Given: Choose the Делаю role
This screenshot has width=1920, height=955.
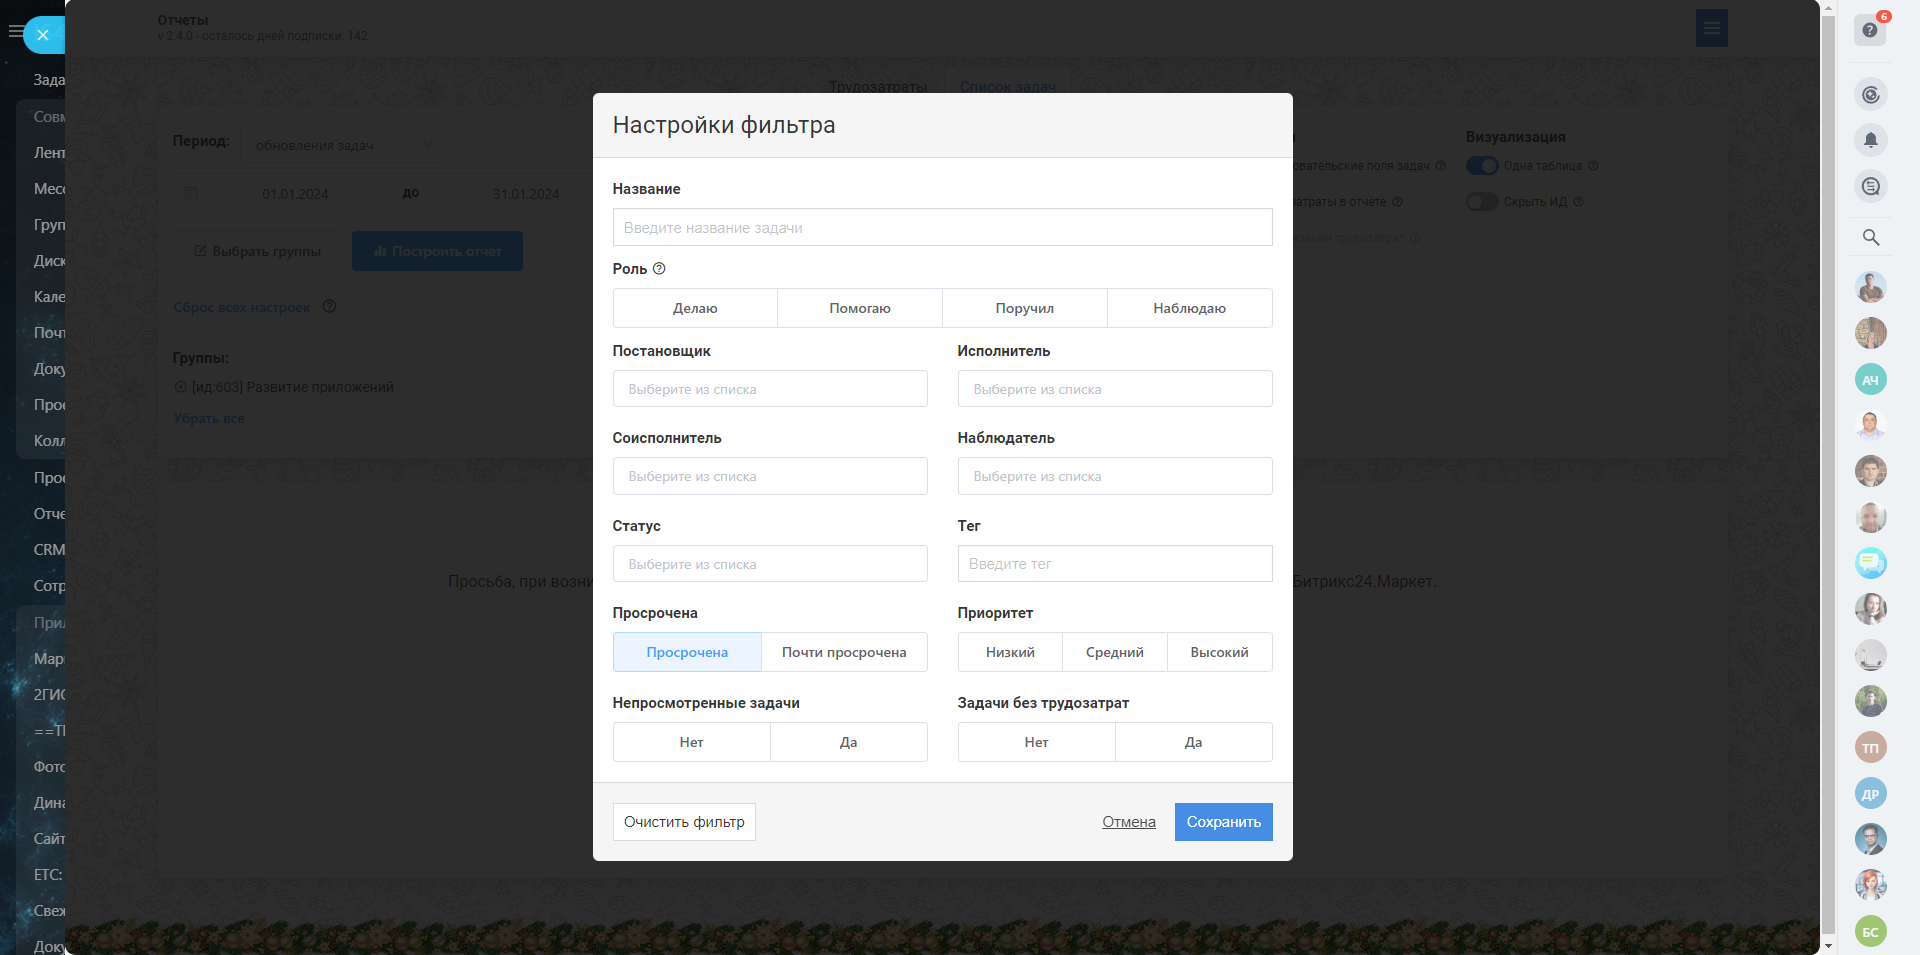Looking at the screenshot, I should point(695,308).
